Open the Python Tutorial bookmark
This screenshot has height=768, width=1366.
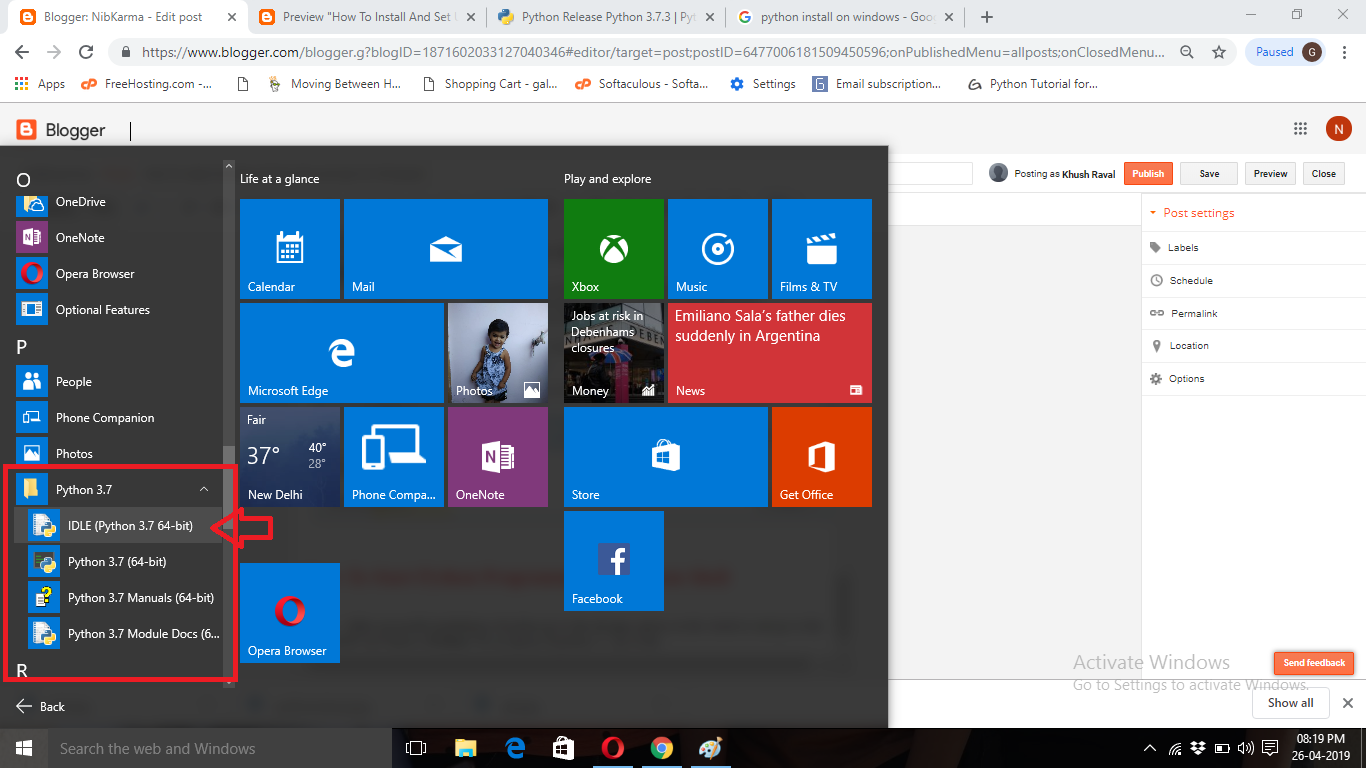click(x=1033, y=84)
